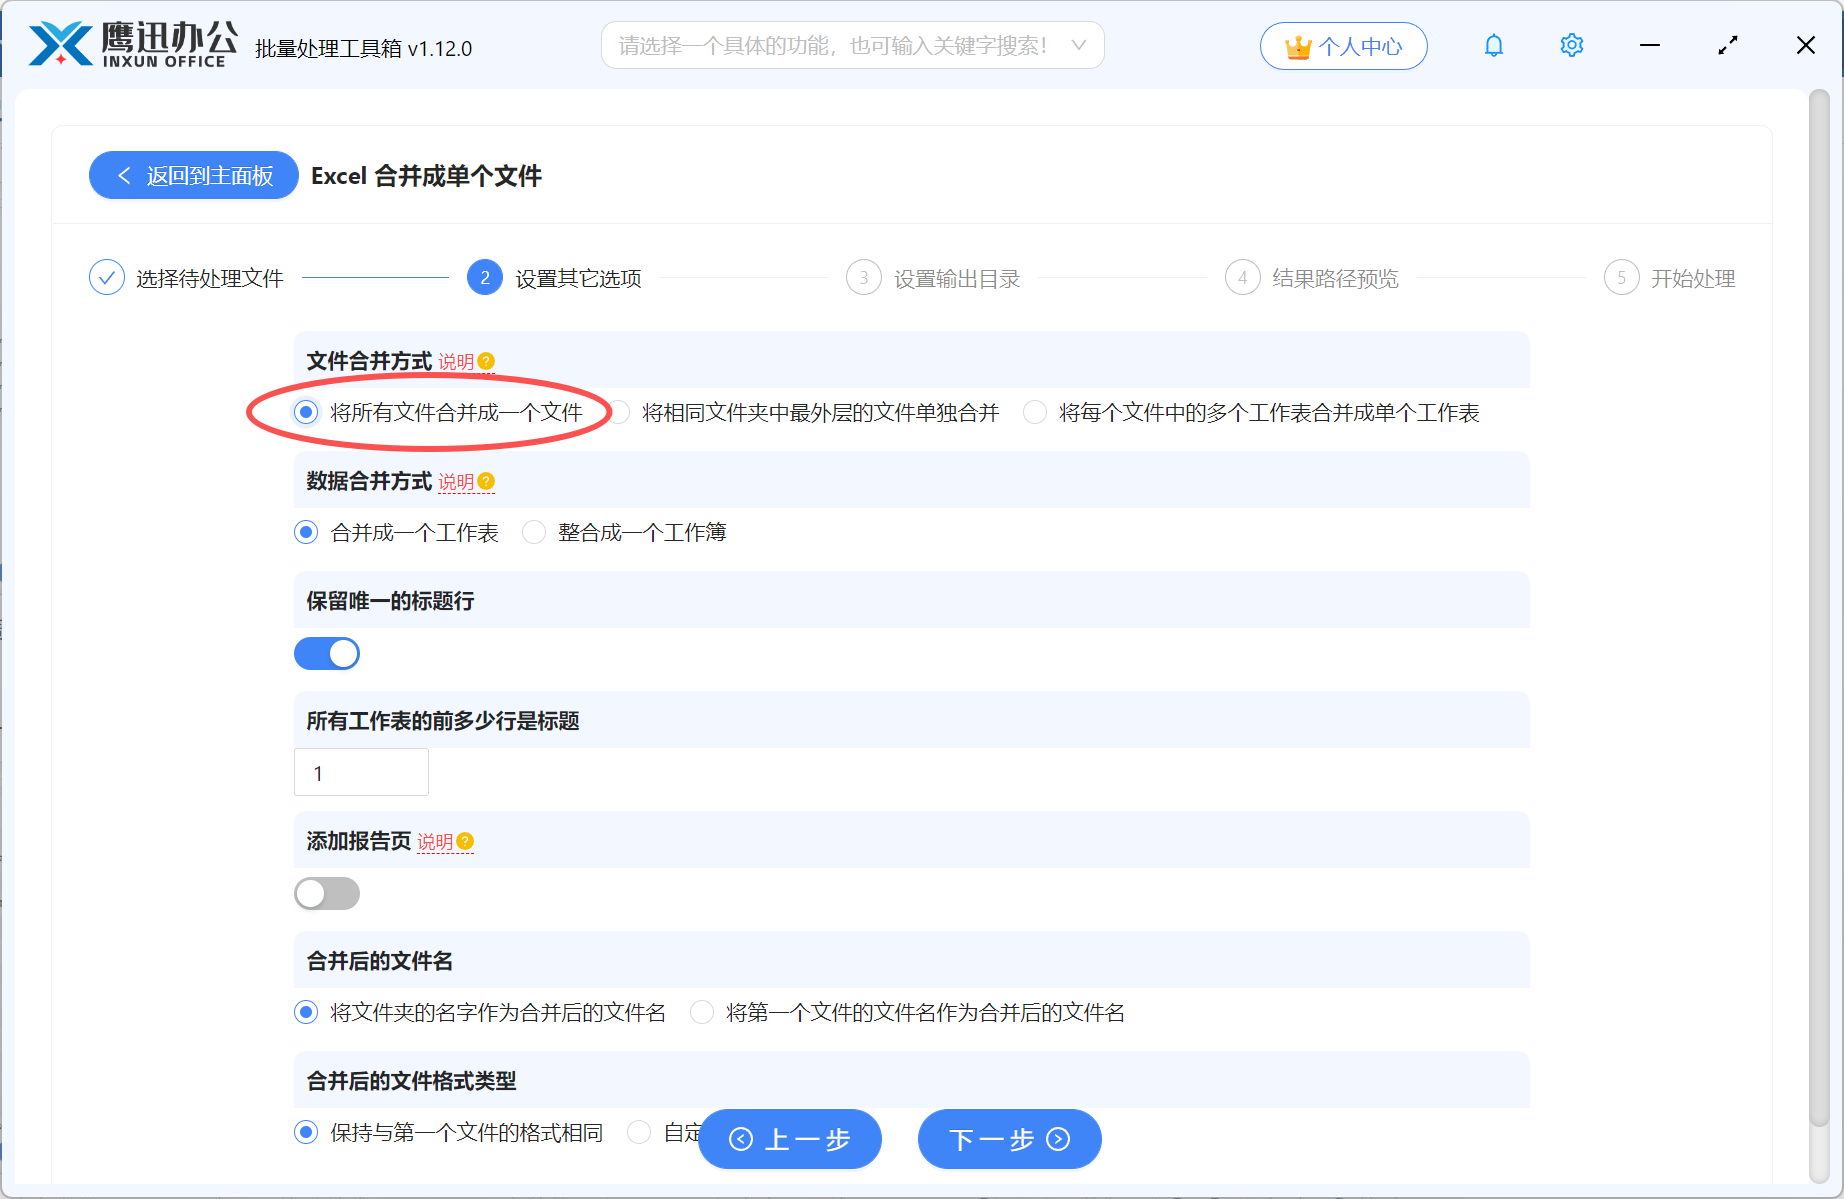The width and height of the screenshot is (1844, 1199).
Task: Click the 下一步 button
Action: tap(1009, 1139)
